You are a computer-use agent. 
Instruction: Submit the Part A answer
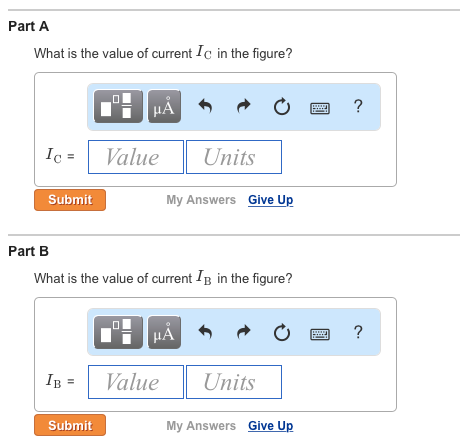[x=70, y=200]
